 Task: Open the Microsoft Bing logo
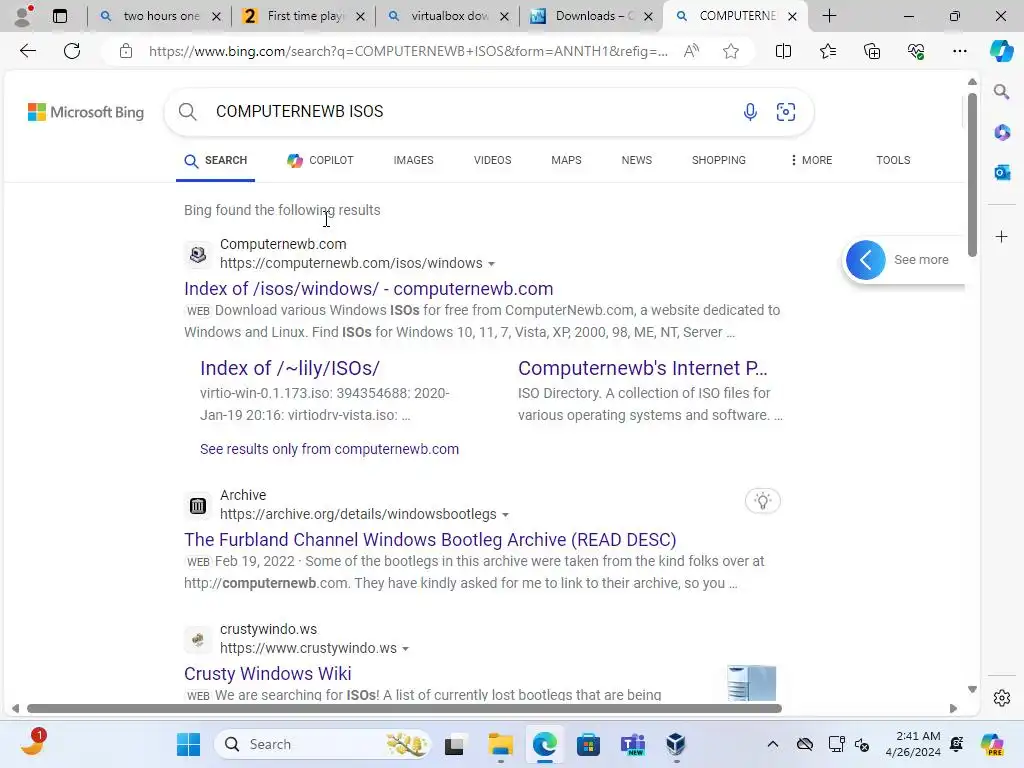pyautogui.click(x=86, y=112)
